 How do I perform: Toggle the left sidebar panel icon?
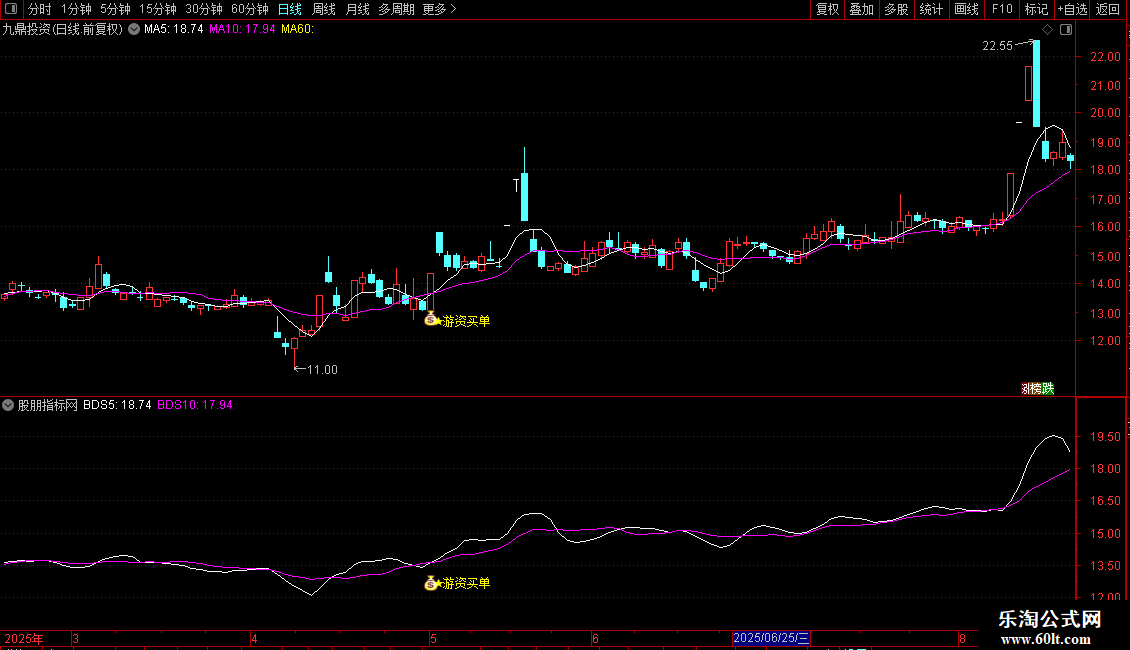(11, 9)
